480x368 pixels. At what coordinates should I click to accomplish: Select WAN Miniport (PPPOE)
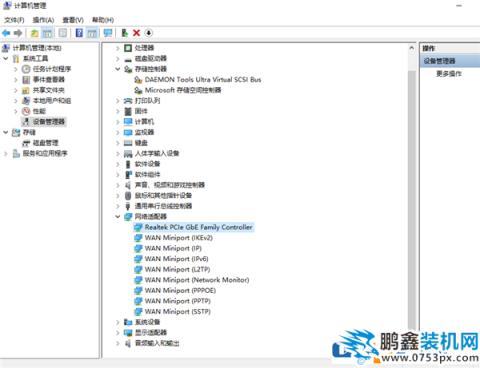click(180, 291)
